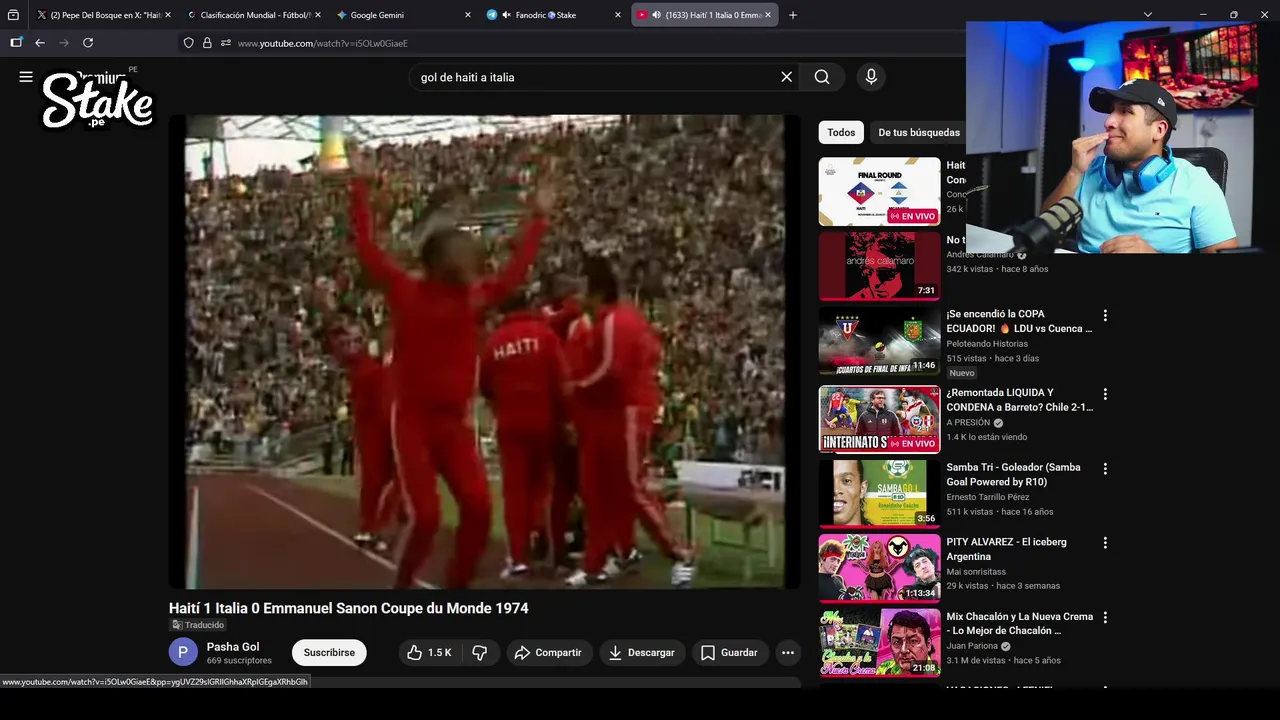The height and width of the screenshot is (720, 1280).
Task: Select the 'Todos' filter chip
Action: 841,132
